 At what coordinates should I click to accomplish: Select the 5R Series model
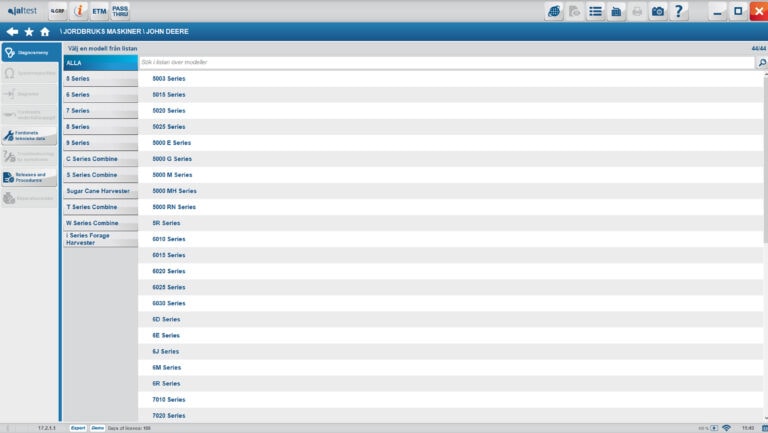[x=451, y=223]
